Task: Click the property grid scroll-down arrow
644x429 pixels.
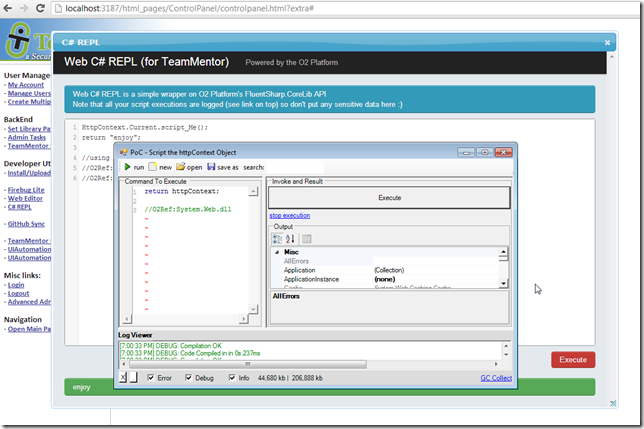Action: 503,283
